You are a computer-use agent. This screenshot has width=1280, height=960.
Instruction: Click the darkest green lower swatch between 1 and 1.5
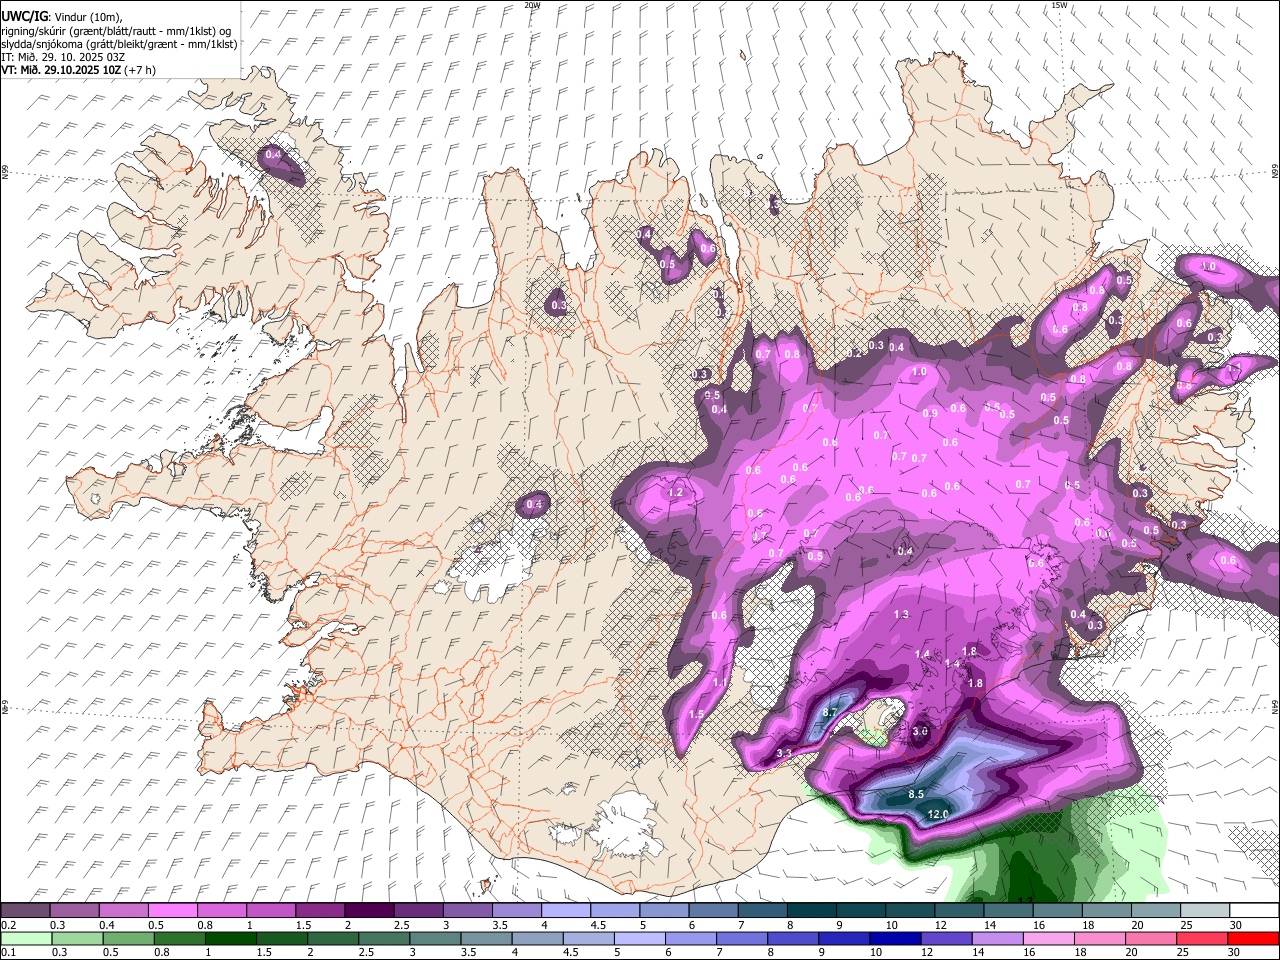pyautogui.click(x=230, y=938)
